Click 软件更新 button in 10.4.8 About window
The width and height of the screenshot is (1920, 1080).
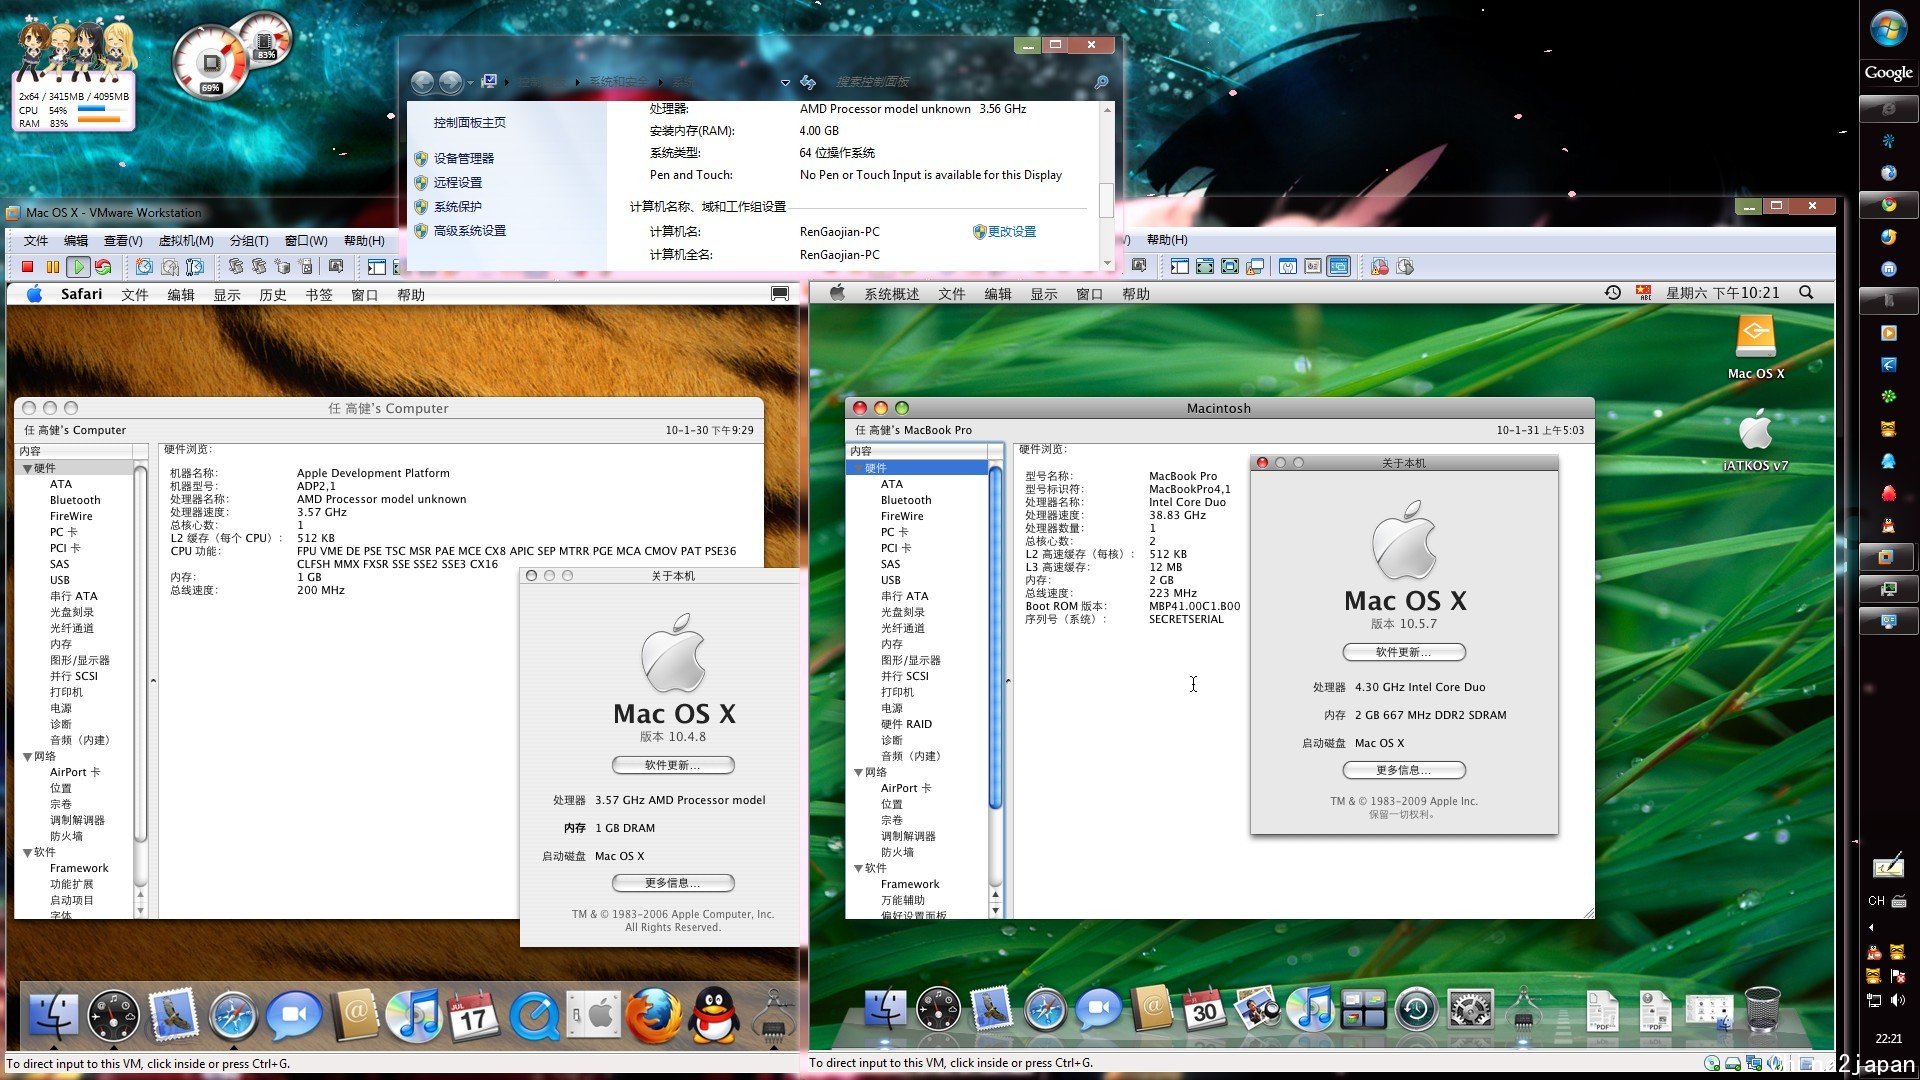[x=673, y=765]
